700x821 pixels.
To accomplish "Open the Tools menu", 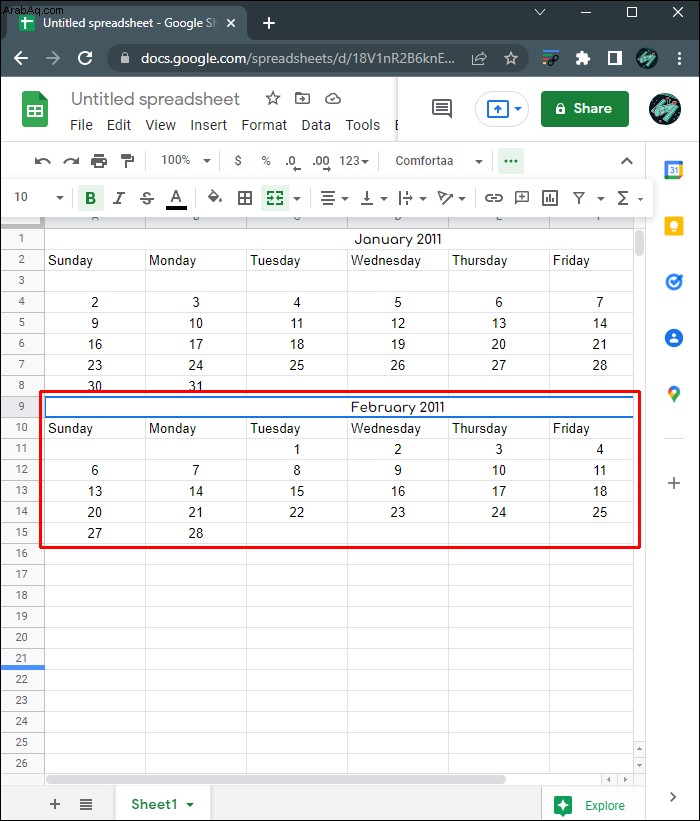I will click(x=362, y=125).
